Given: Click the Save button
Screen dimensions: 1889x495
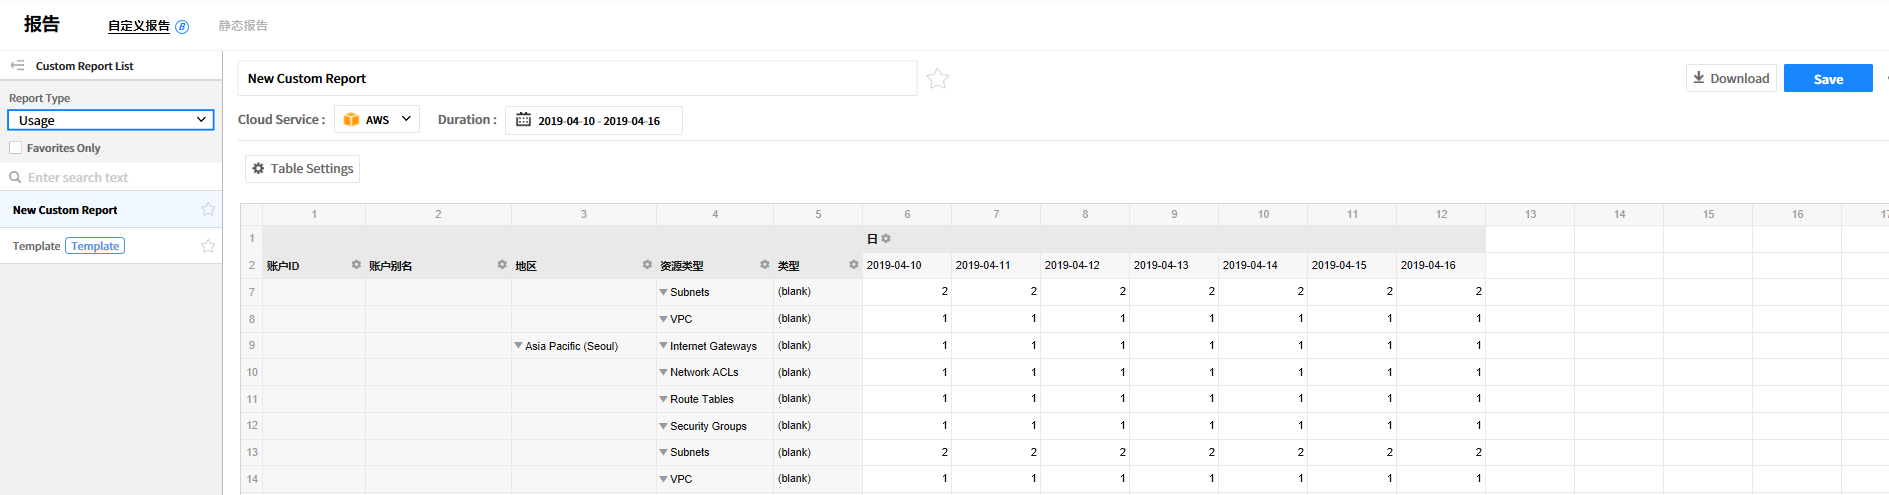Looking at the screenshot, I should 1828,78.
